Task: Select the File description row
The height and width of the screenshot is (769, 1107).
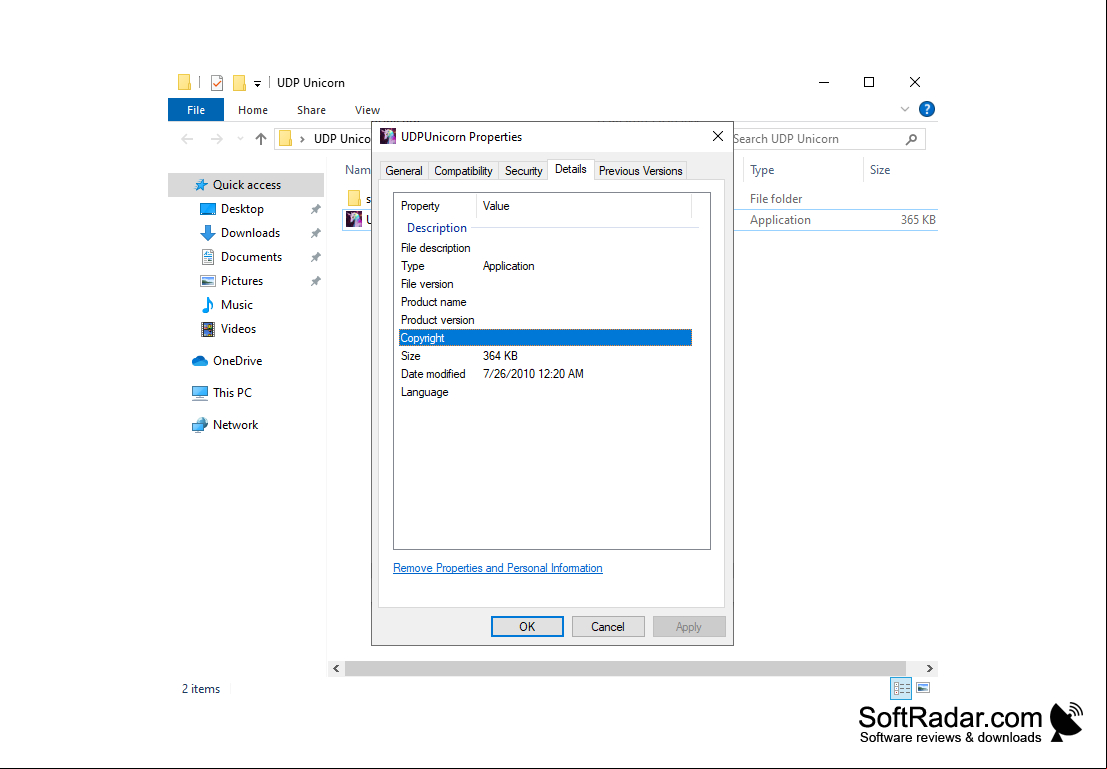Action: point(545,248)
